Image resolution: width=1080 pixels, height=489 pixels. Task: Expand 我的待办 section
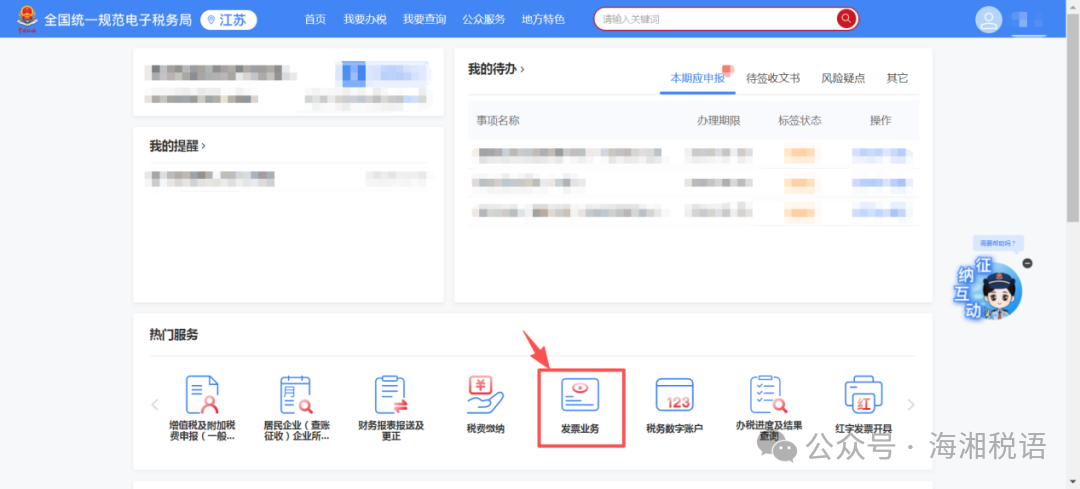pos(496,69)
